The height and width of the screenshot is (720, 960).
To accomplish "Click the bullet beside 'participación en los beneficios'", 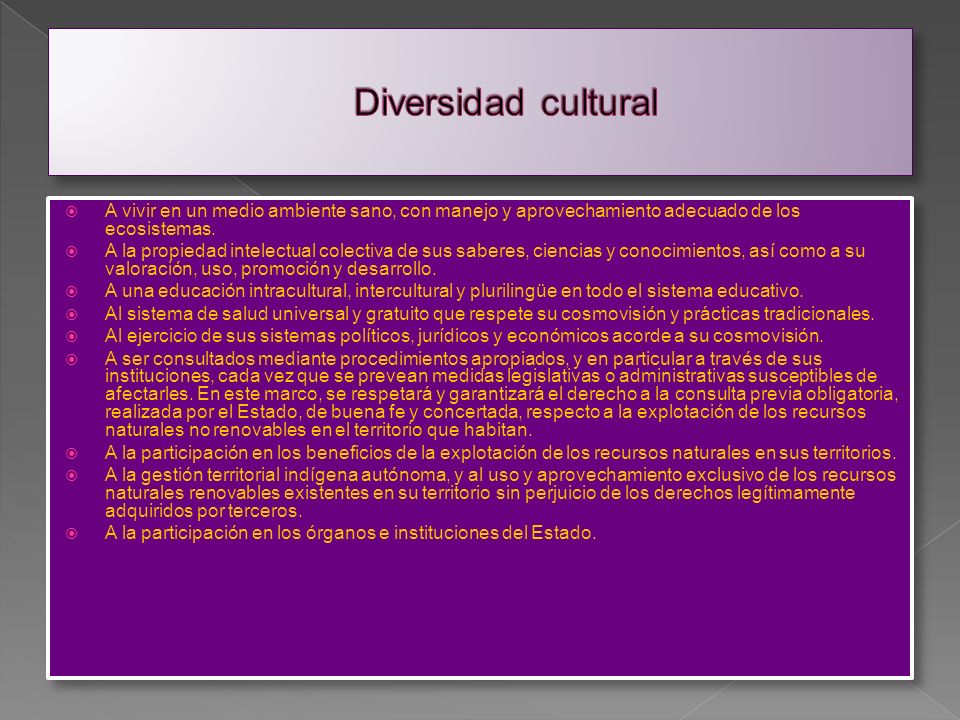I will point(72,454).
